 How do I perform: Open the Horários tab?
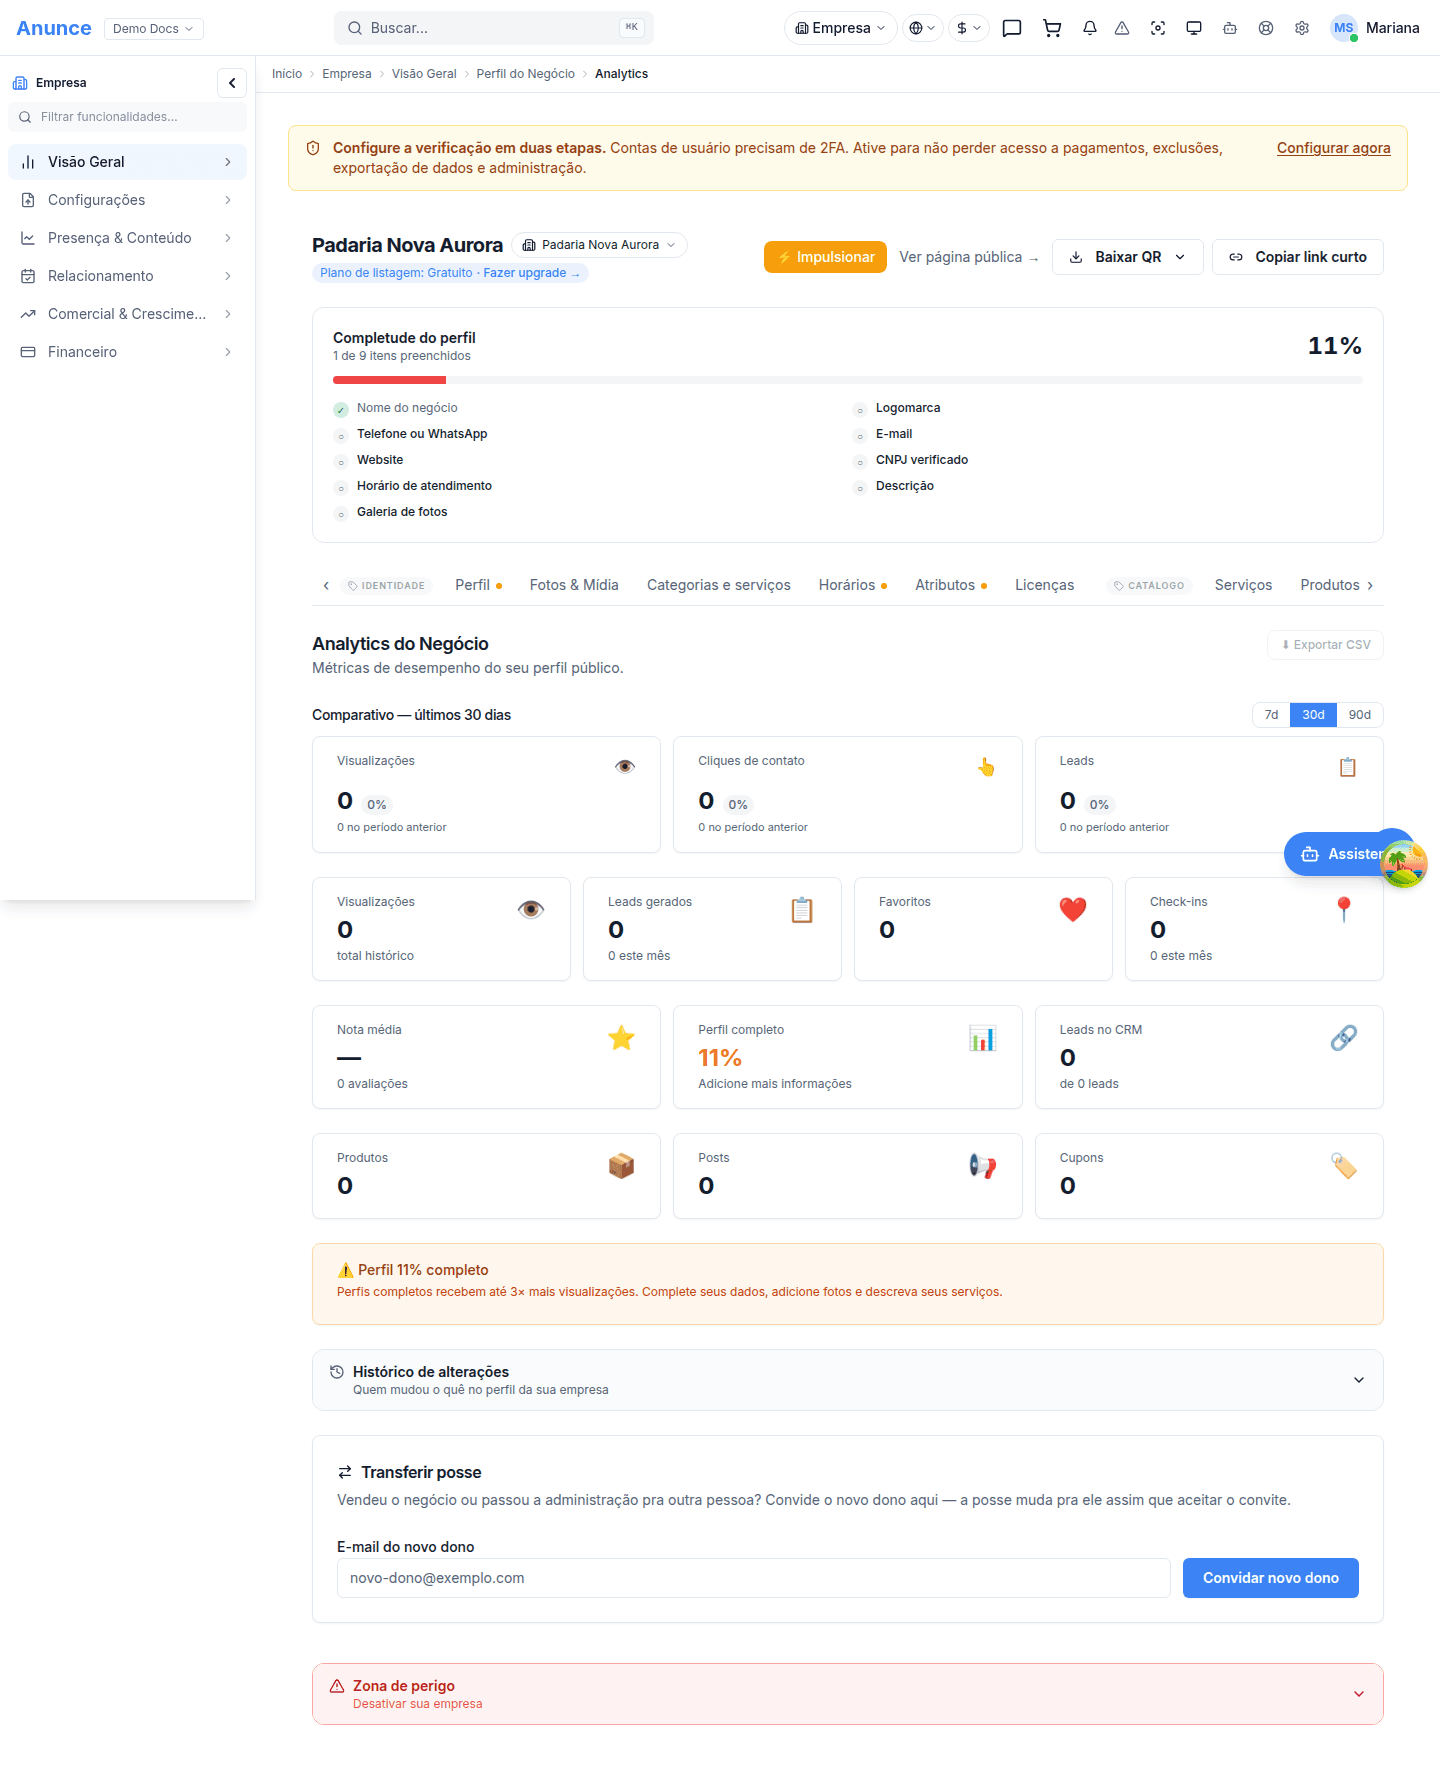853,585
